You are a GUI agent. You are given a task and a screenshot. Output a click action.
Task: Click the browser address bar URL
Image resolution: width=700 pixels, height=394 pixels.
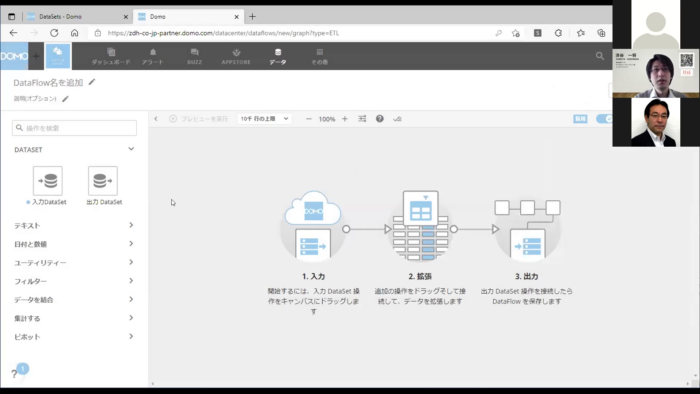point(223,33)
